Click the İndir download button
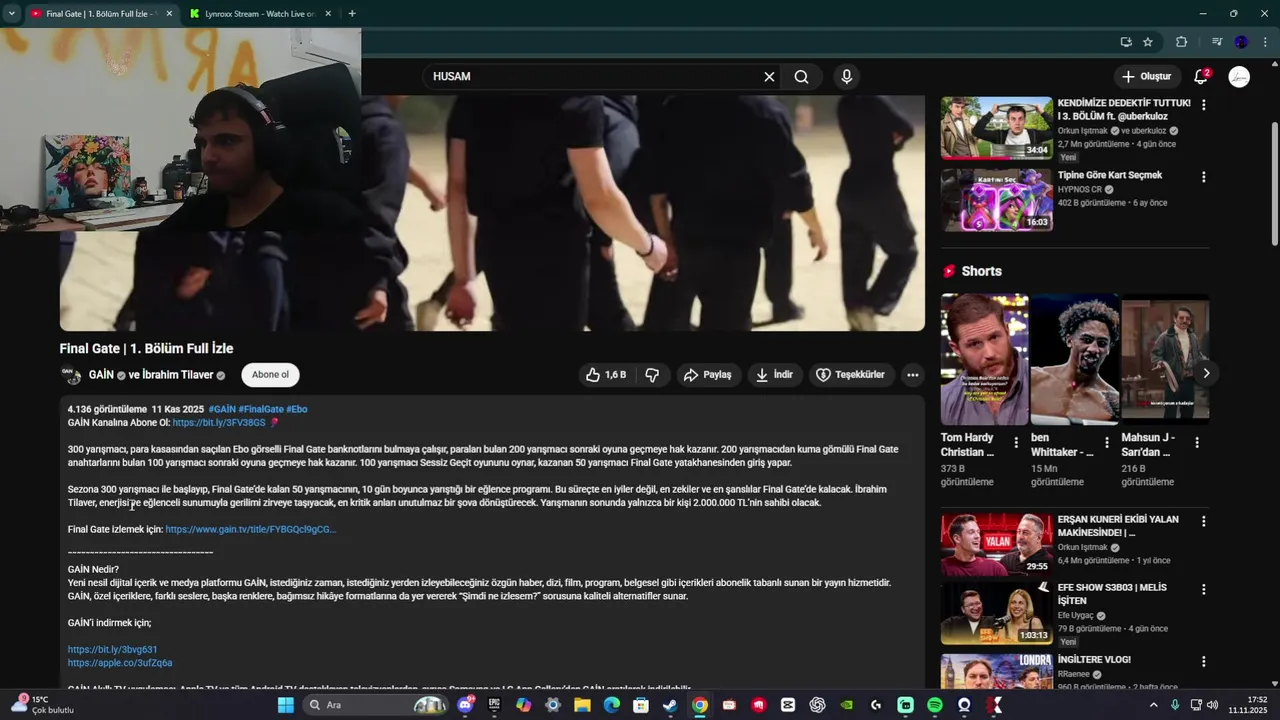This screenshot has width=1280, height=720. (775, 375)
